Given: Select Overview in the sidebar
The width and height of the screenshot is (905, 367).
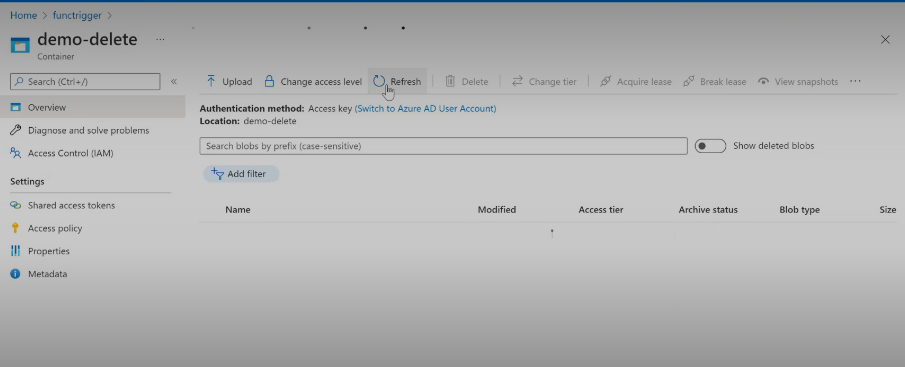Looking at the screenshot, I should tap(92, 107).
